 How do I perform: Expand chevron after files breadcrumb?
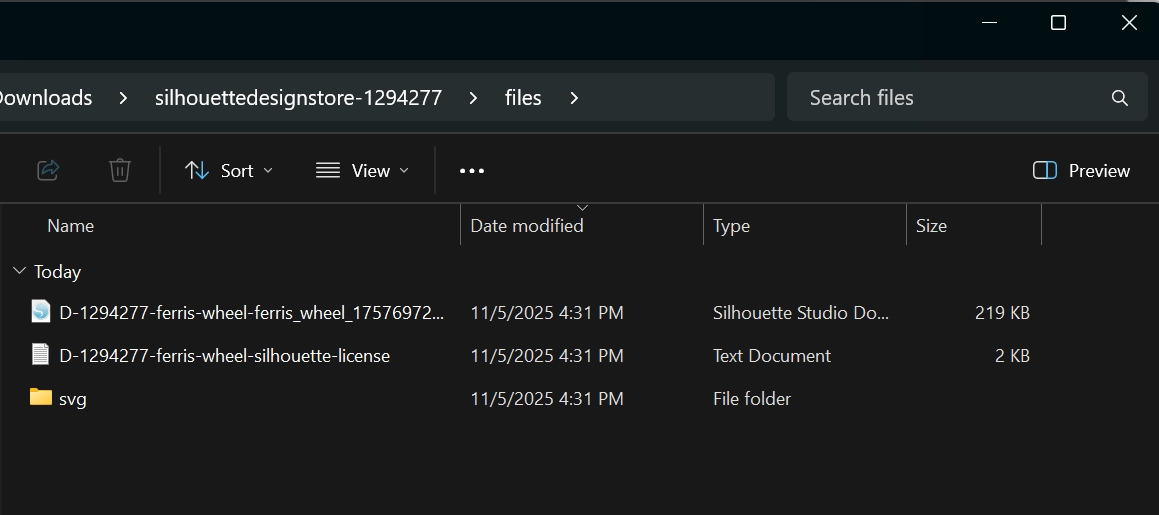(x=574, y=98)
